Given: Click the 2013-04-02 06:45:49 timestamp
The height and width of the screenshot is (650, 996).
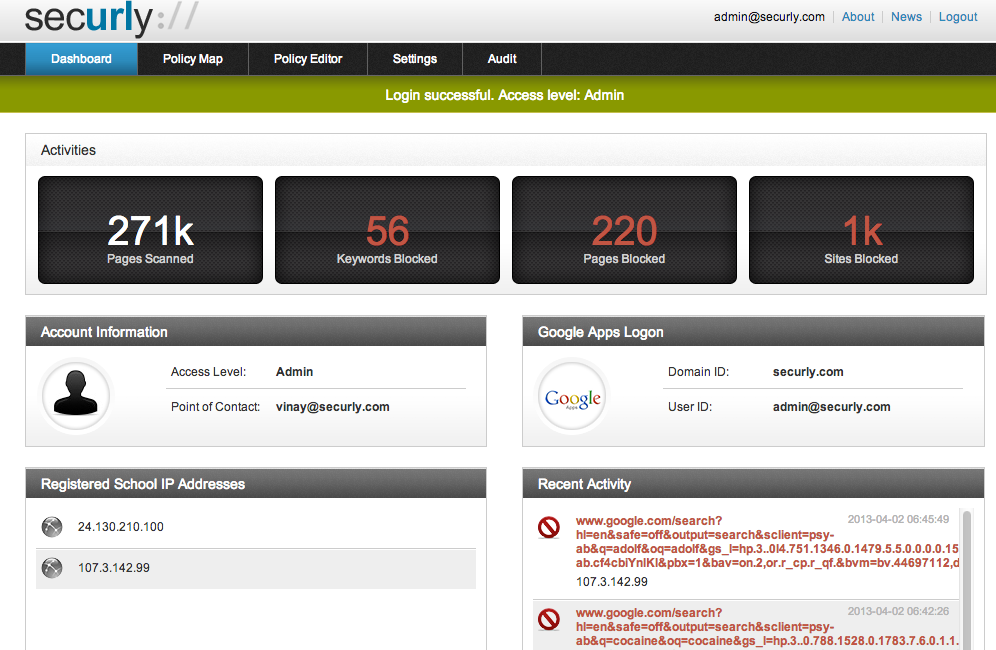Looking at the screenshot, I should (x=898, y=519).
